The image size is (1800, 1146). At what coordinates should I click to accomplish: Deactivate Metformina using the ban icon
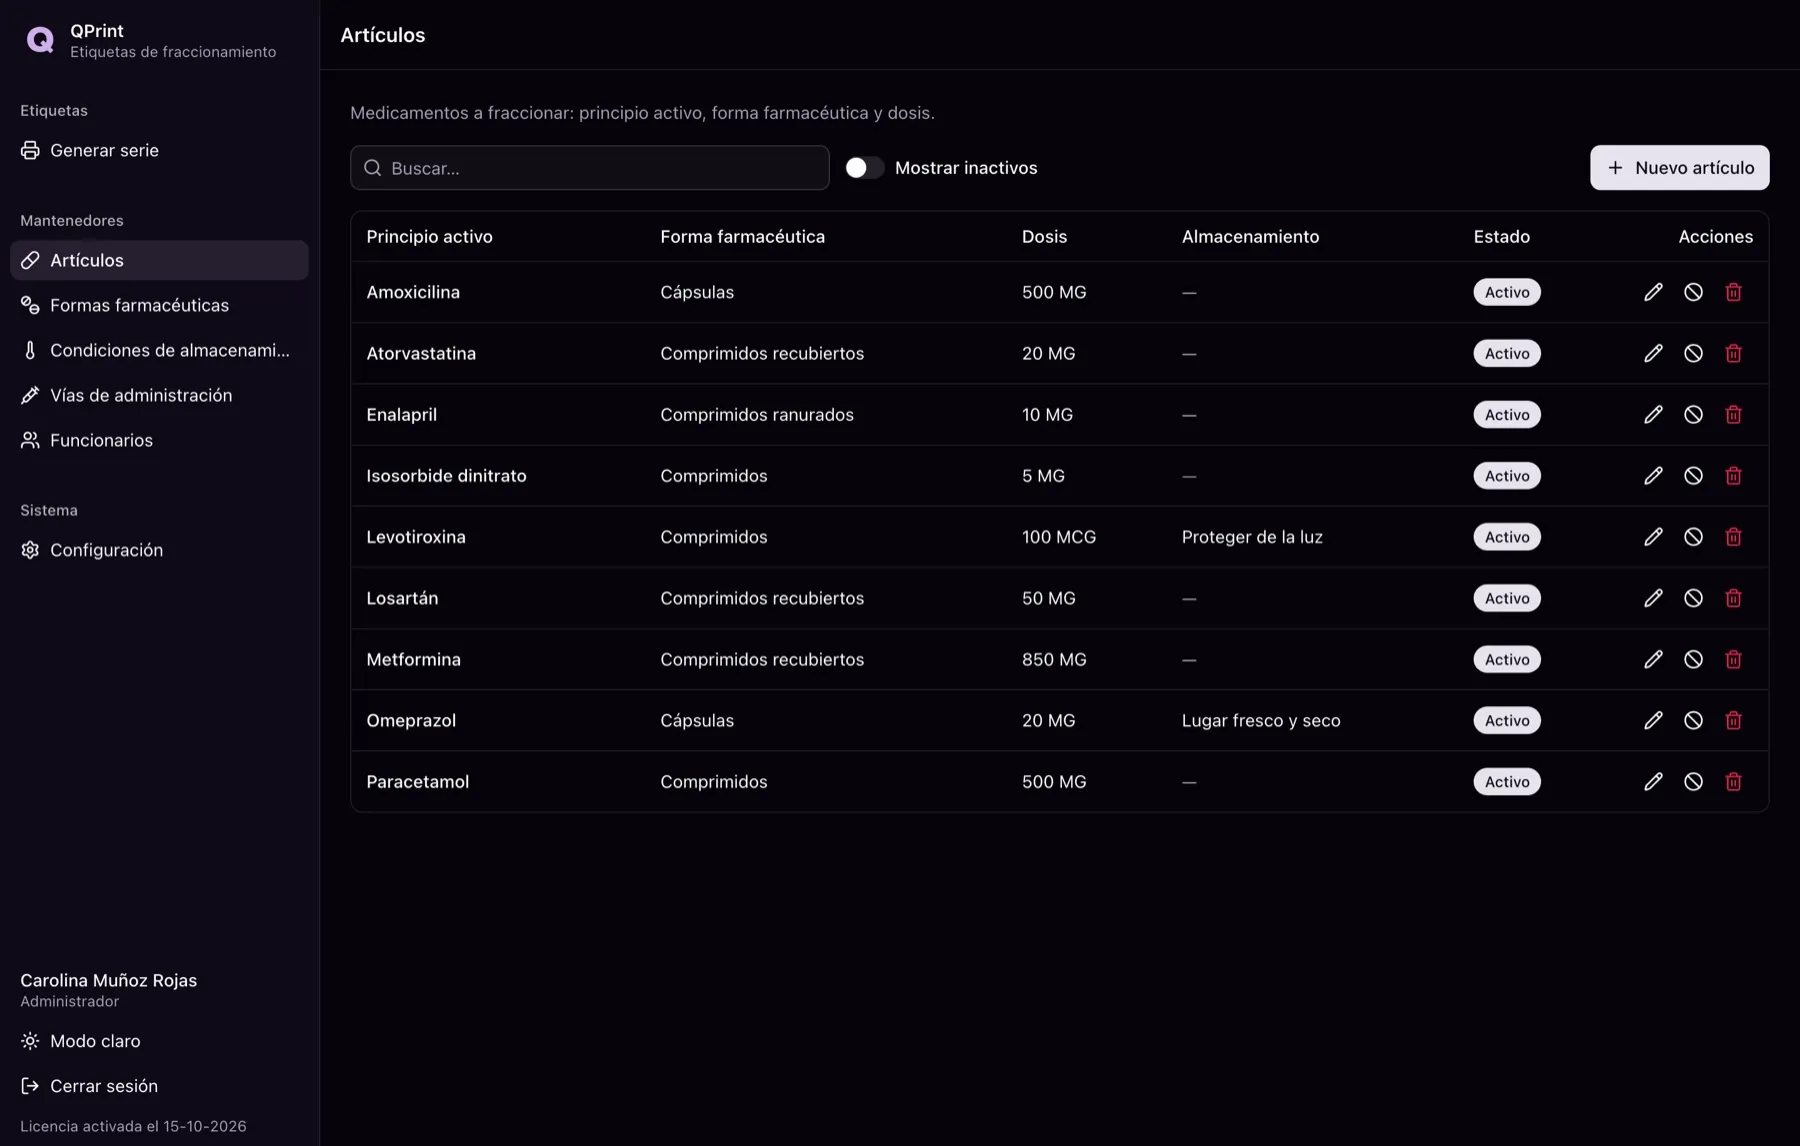click(x=1693, y=659)
